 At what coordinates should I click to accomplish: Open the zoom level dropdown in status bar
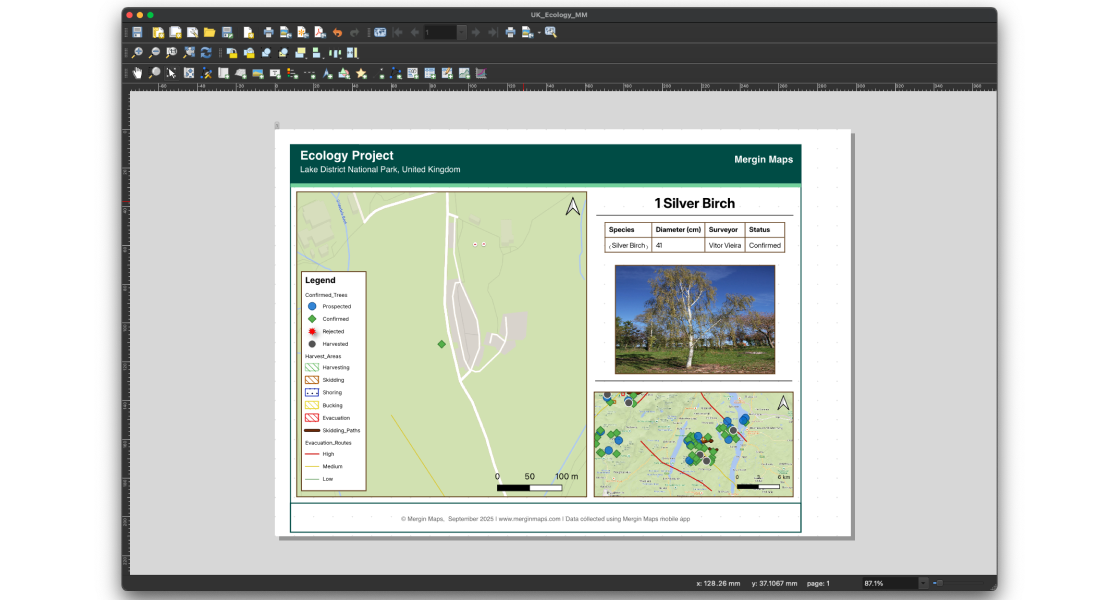(924, 583)
